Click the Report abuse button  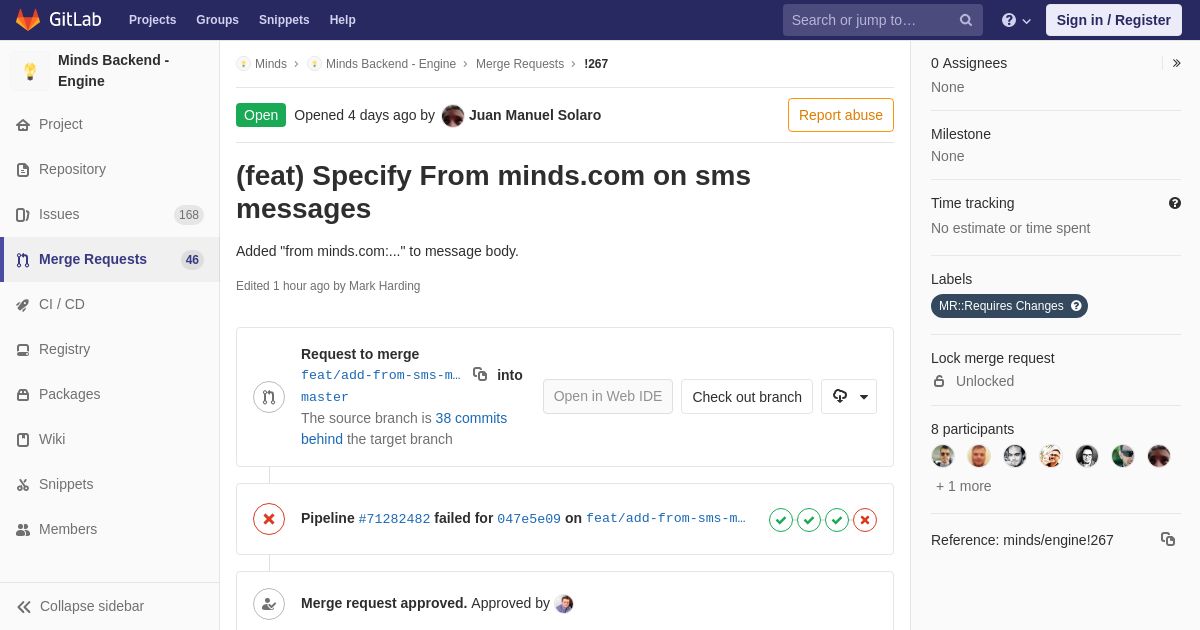841,115
